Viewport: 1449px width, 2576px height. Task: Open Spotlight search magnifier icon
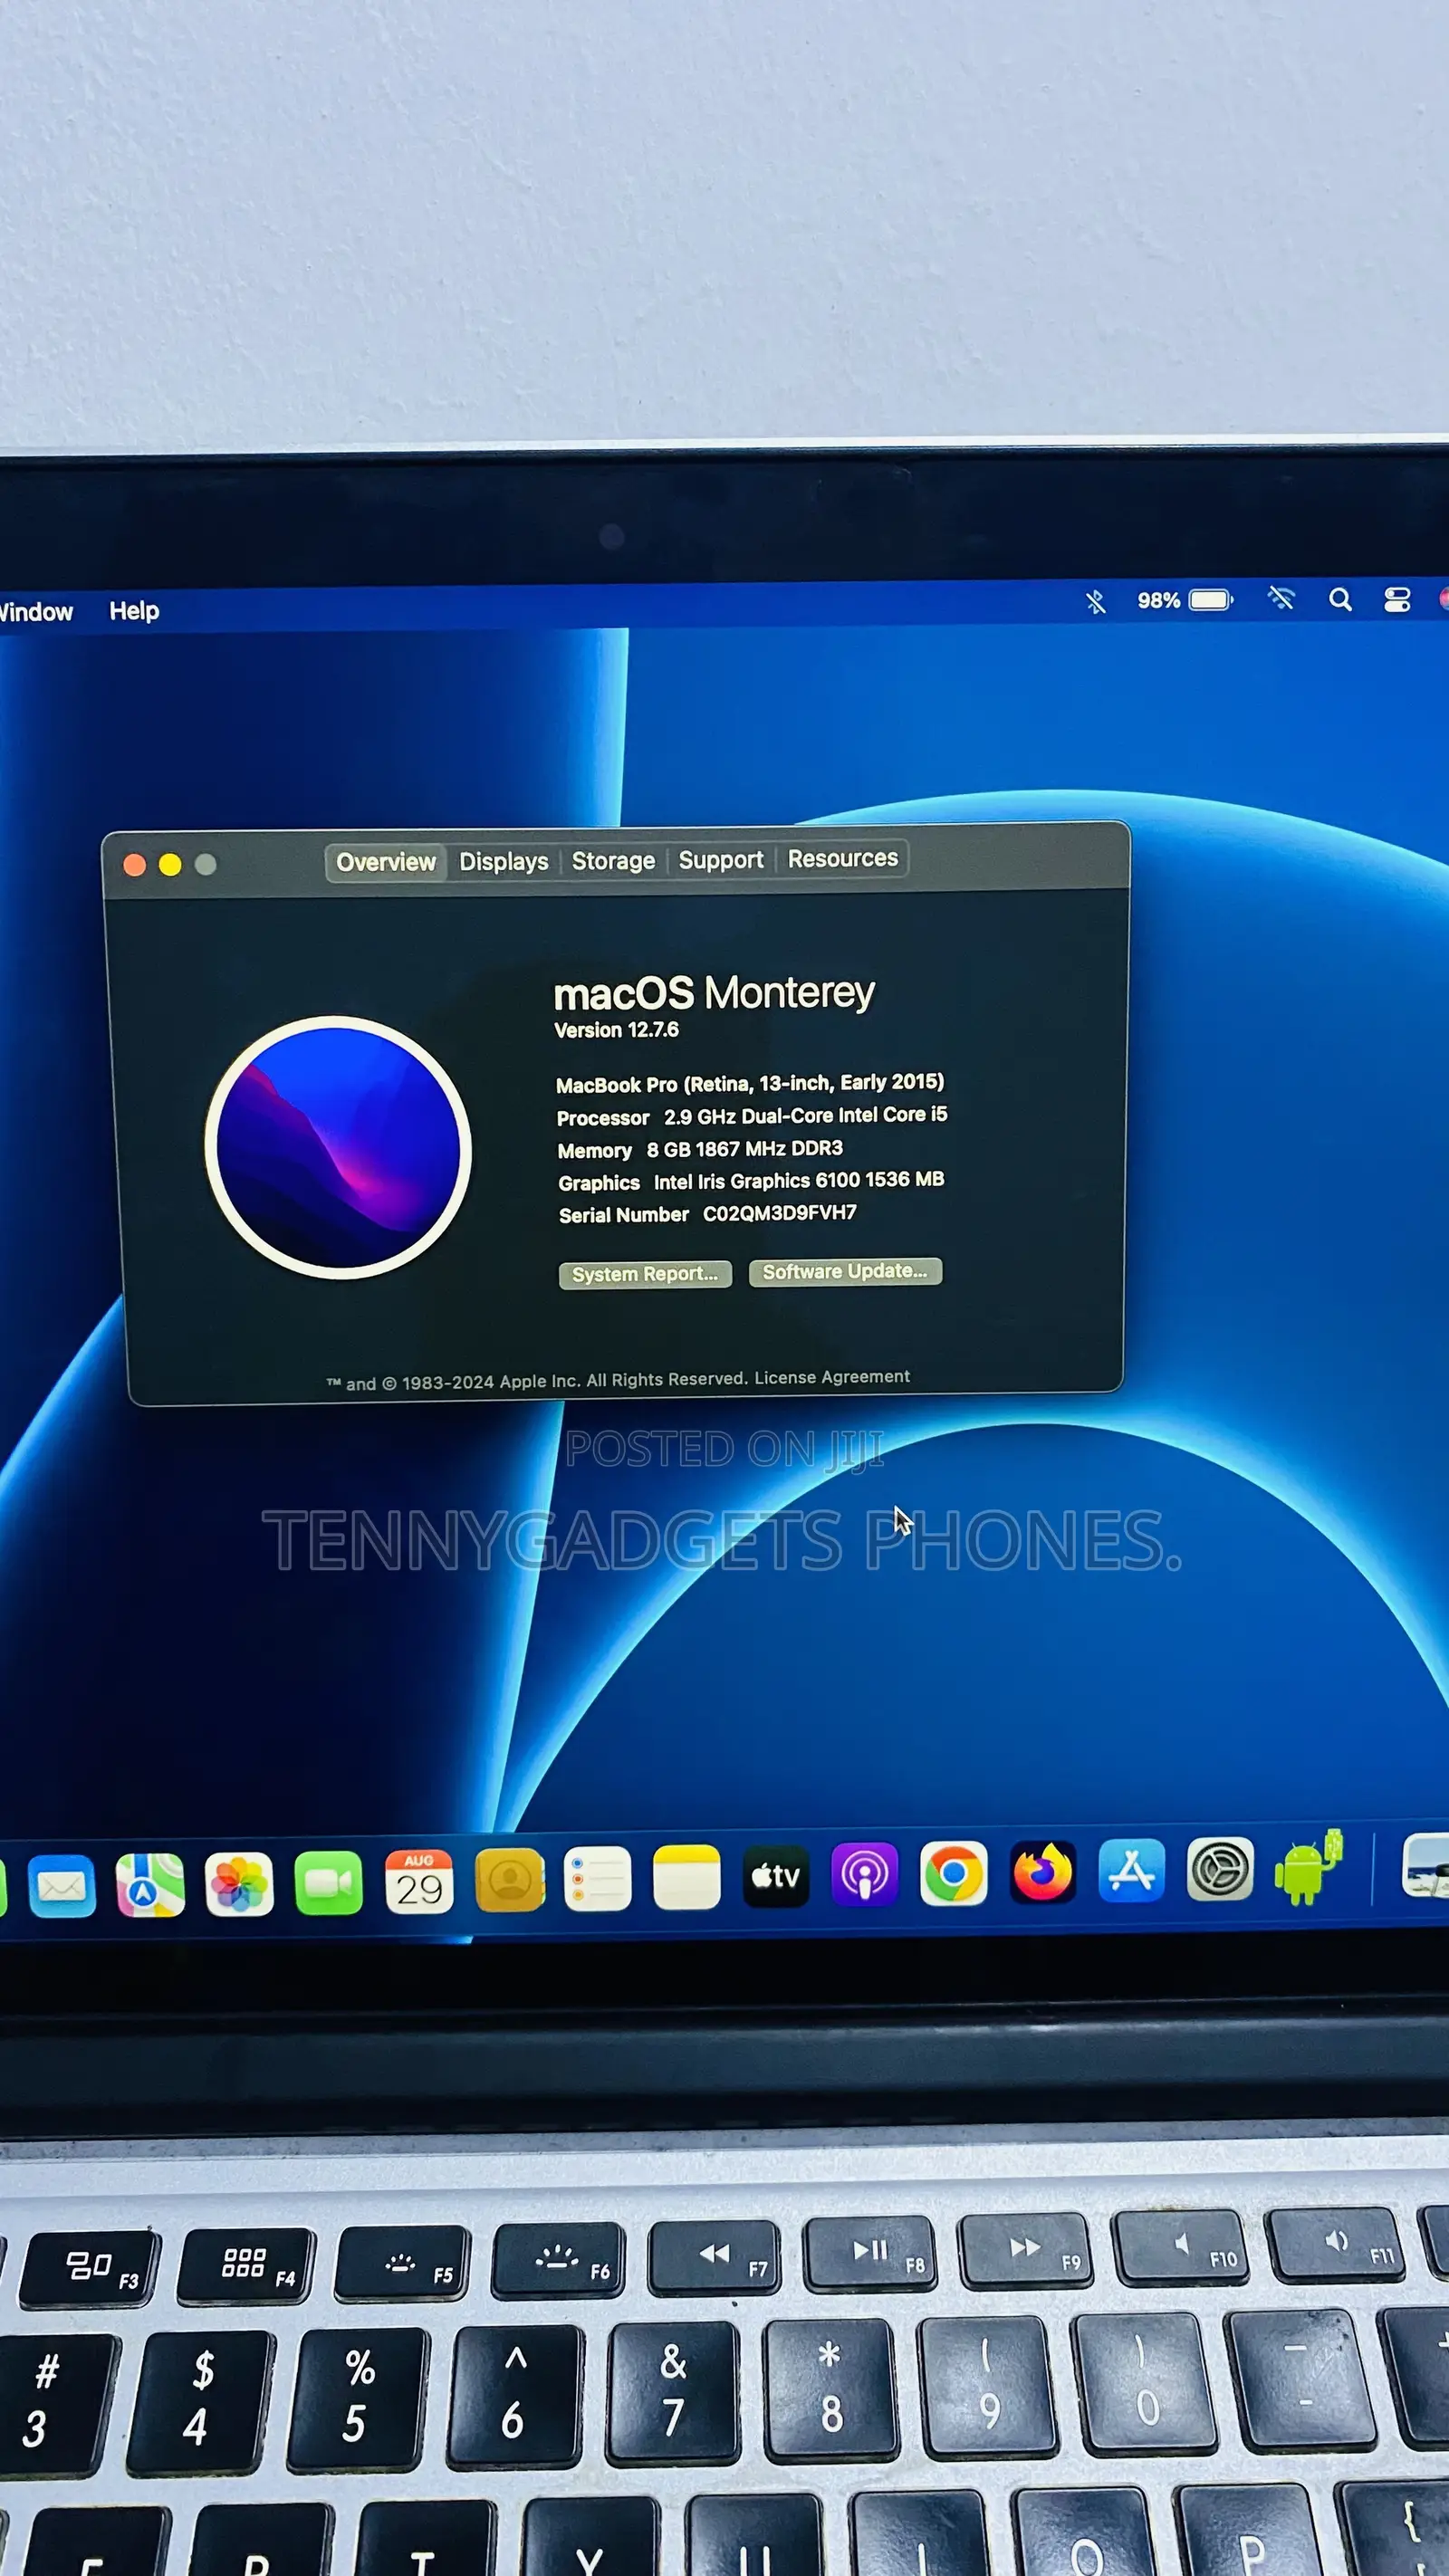1340,599
